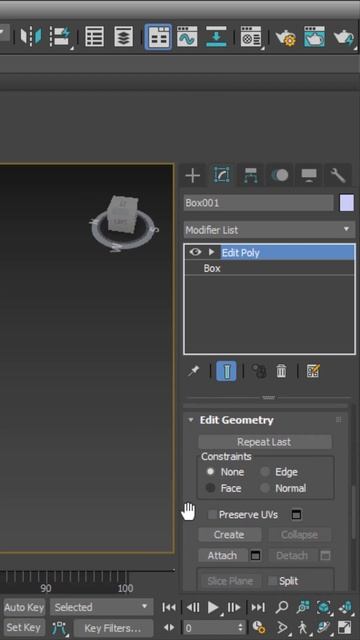Viewport: 360px width, 640px height.
Task: Click the Attach button
Action: [222, 556]
